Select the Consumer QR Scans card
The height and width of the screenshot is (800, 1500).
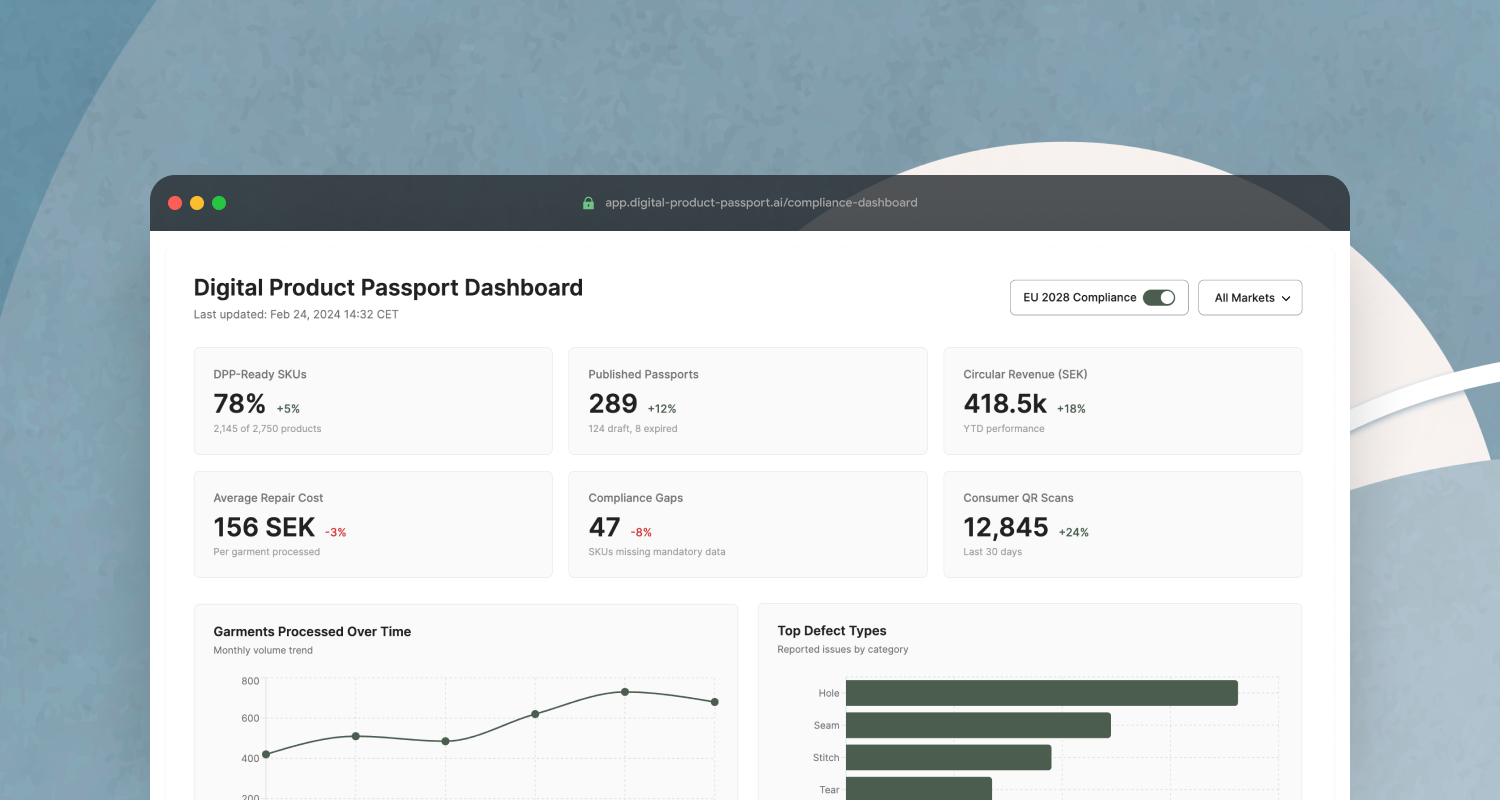(1123, 524)
